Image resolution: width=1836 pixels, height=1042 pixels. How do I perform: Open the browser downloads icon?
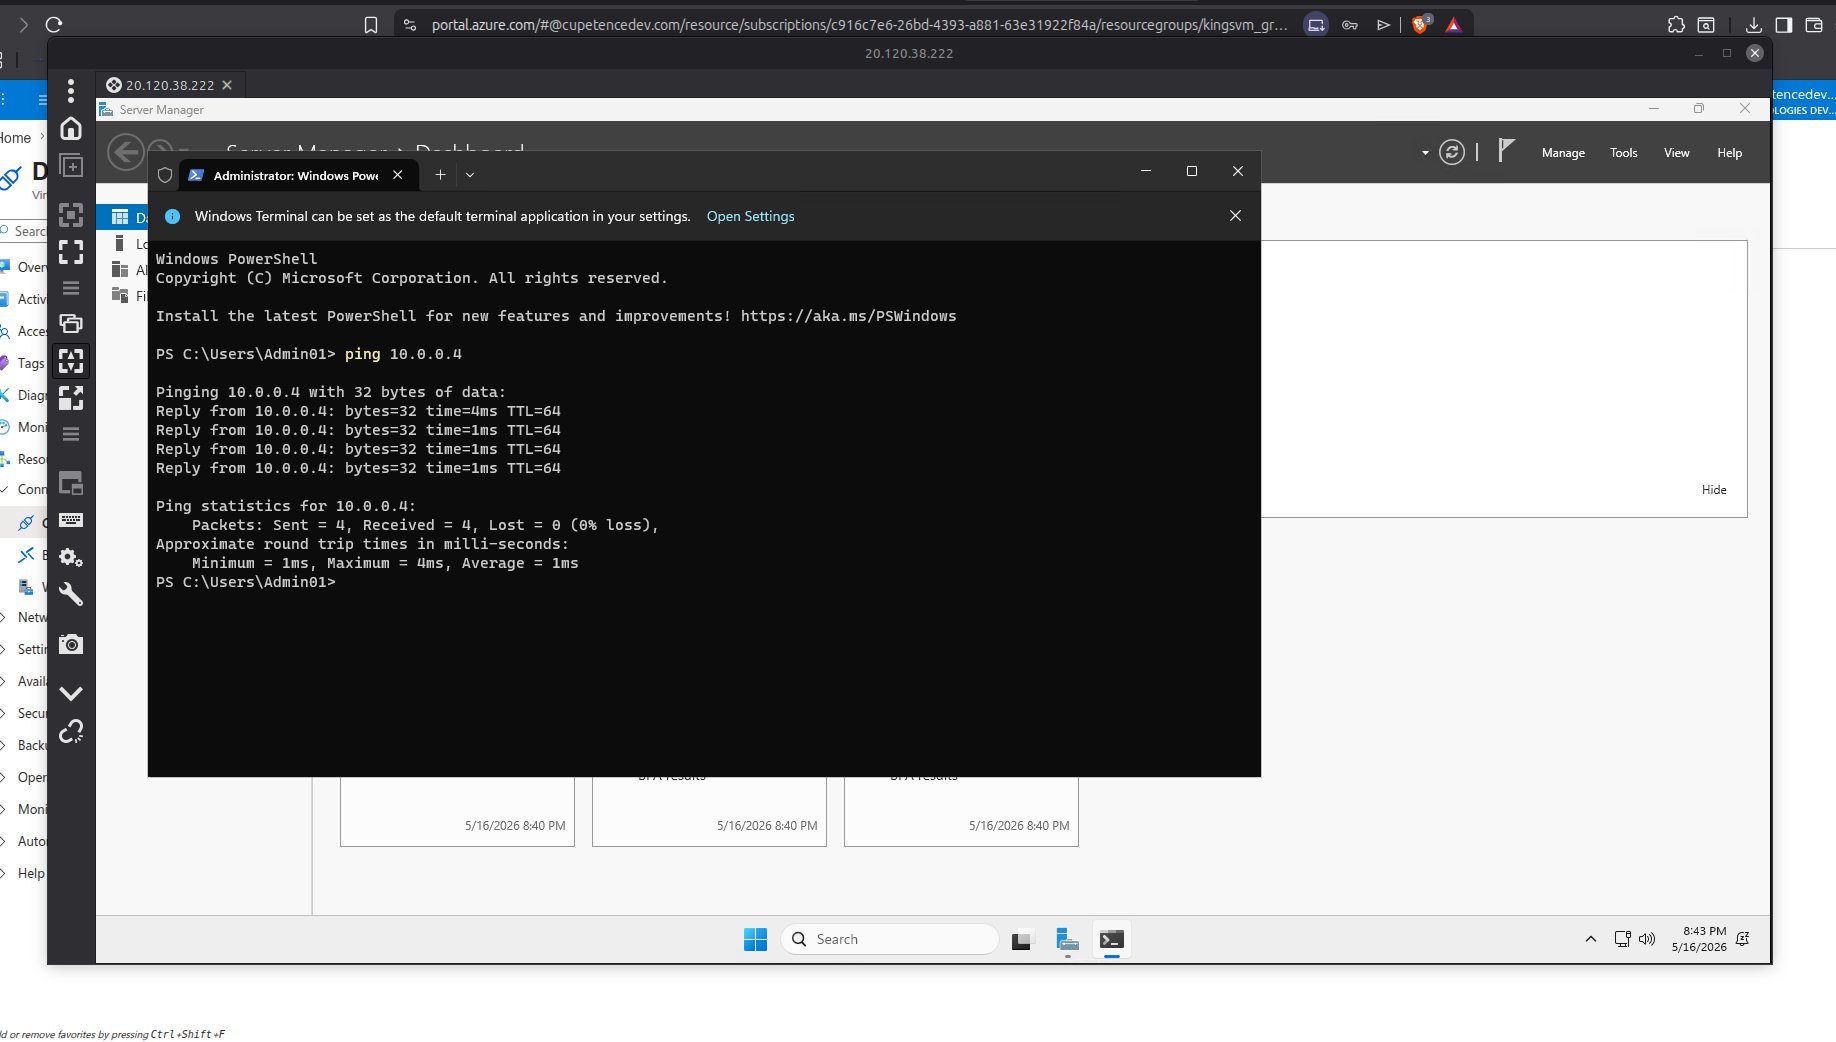coord(1753,25)
